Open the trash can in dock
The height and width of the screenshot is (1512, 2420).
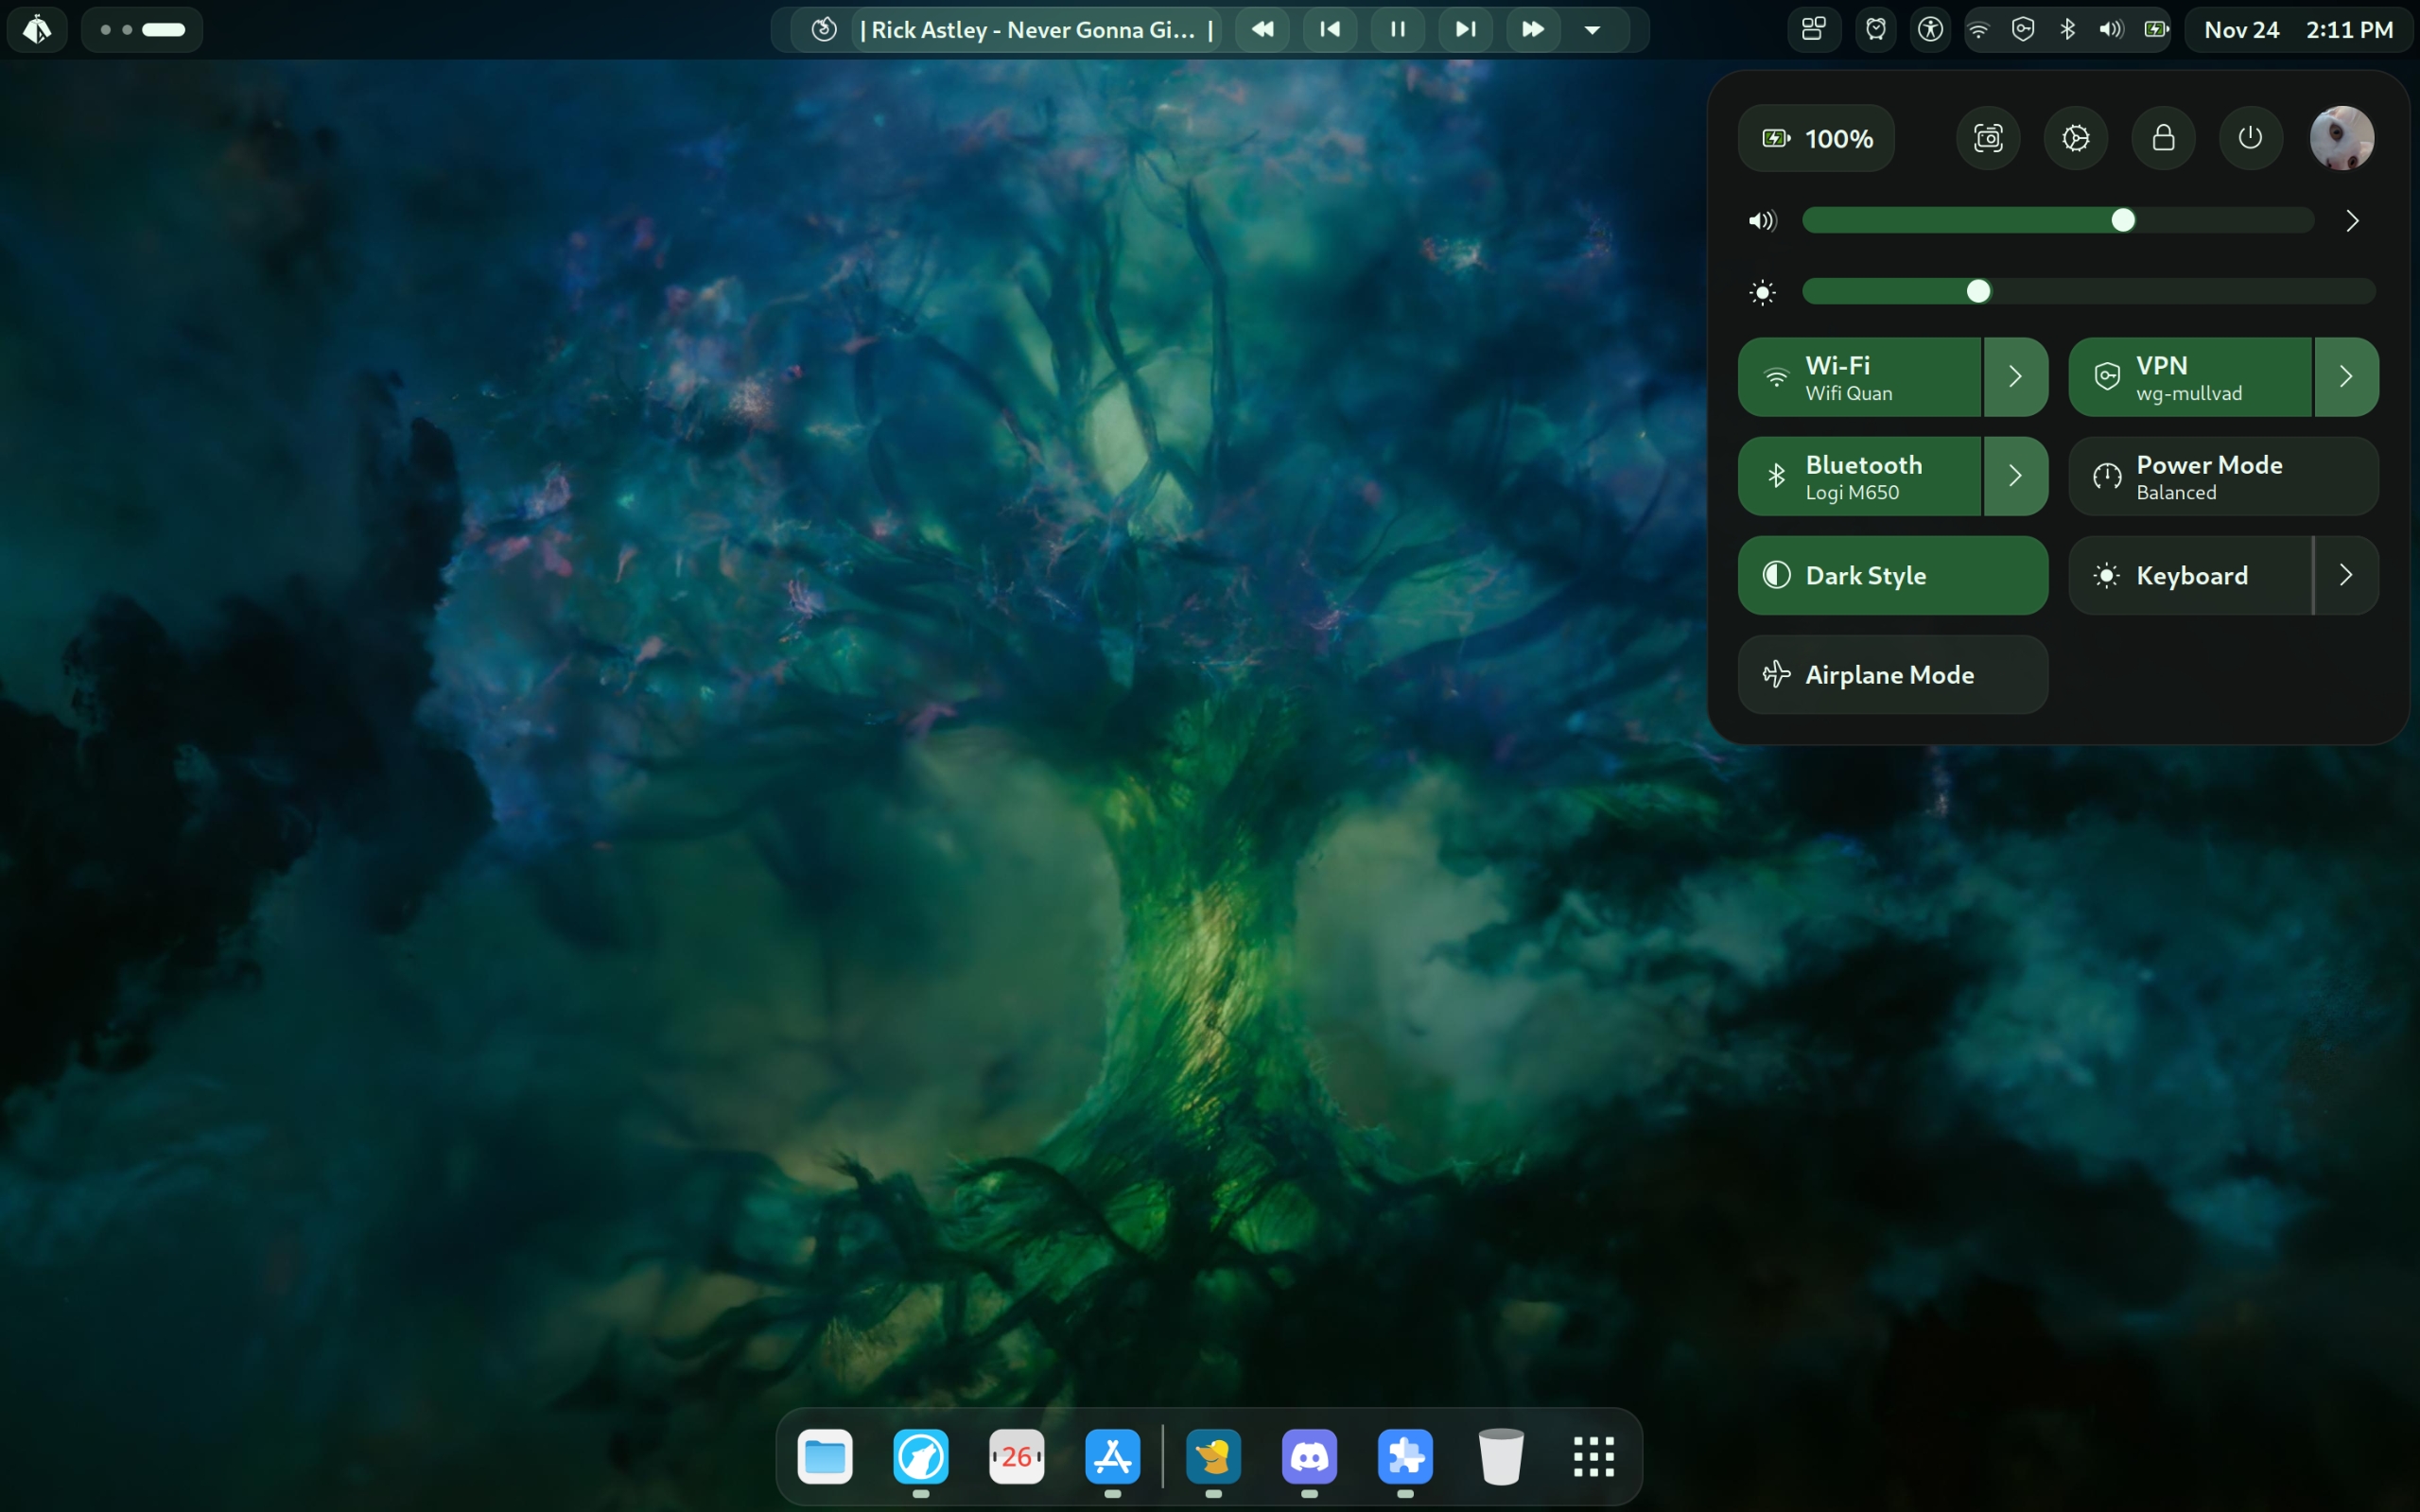[1500, 1456]
